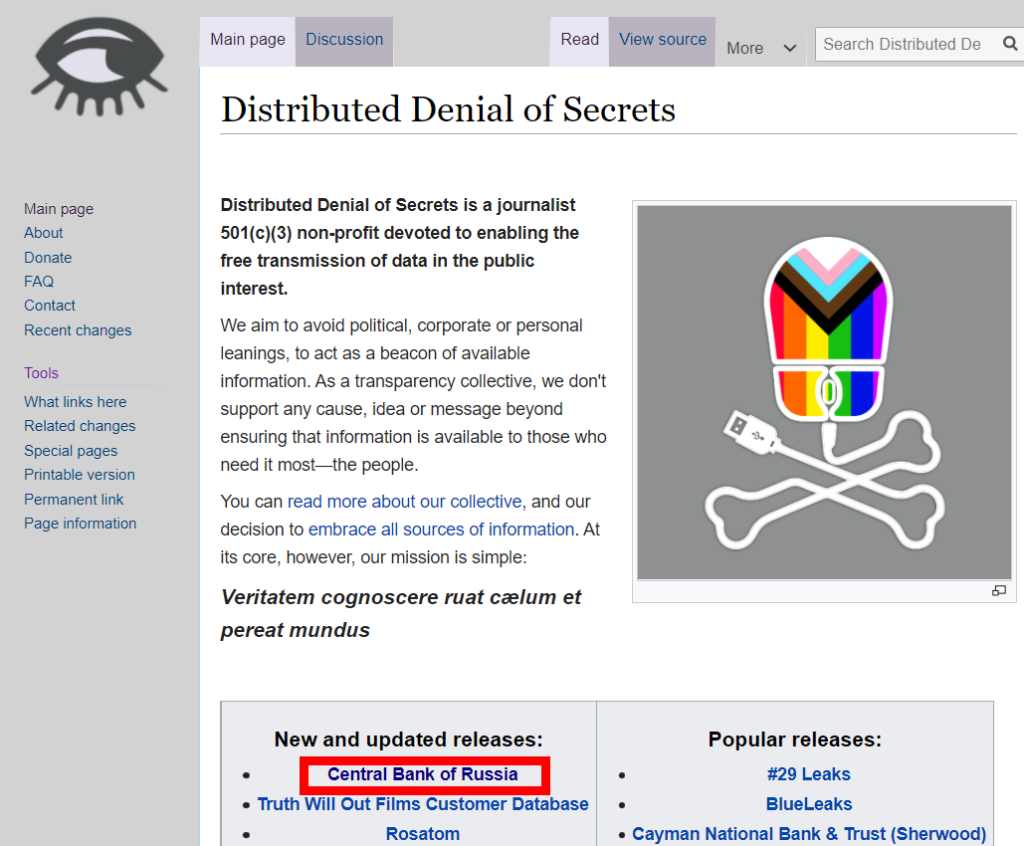Viewport: 1024px width, 846px height.
Task: Enlarge image via the expand icon
Action: 998,591
